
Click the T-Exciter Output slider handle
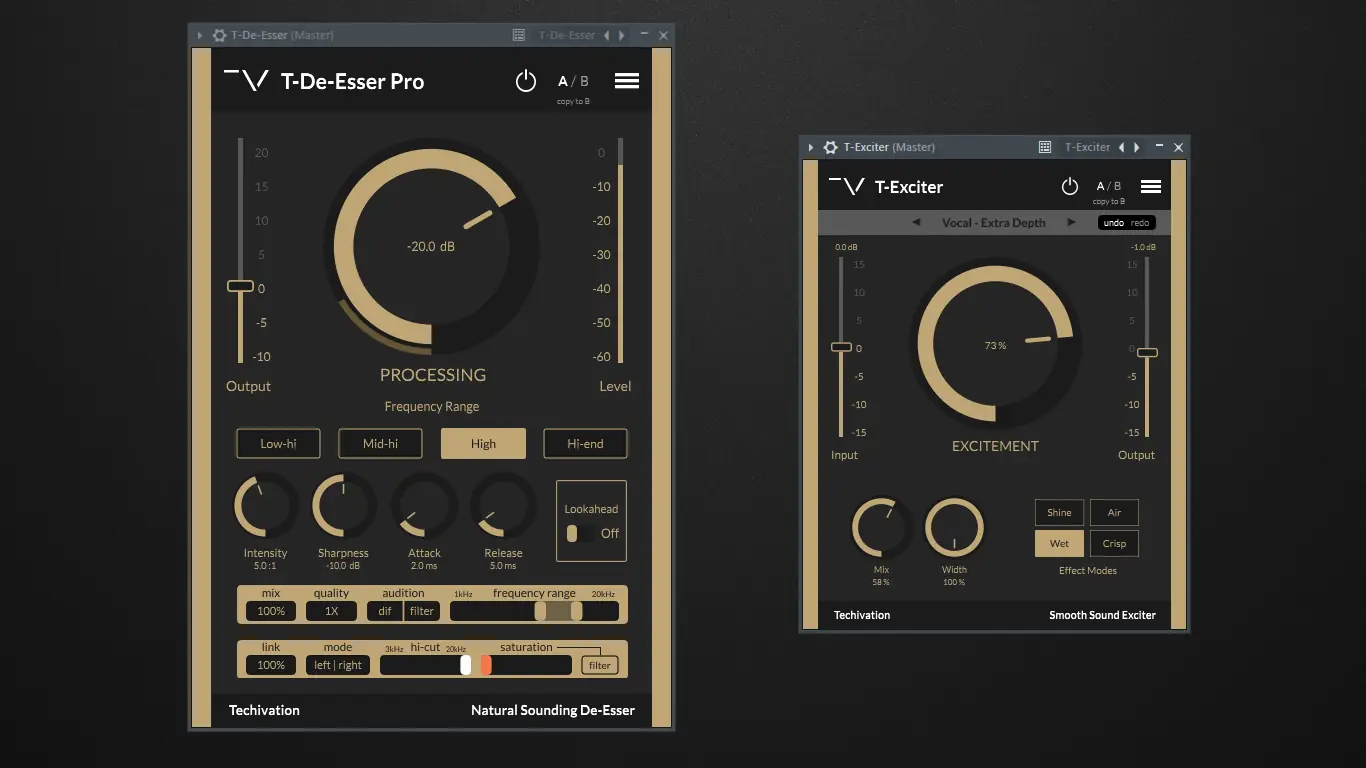point(1147,353)
